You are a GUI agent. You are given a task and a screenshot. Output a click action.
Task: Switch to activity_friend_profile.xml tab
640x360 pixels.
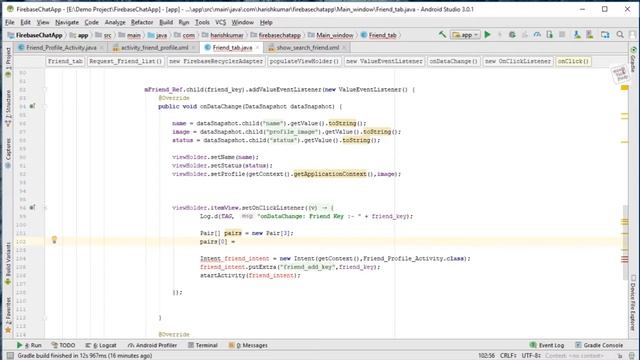coord(155,48)
